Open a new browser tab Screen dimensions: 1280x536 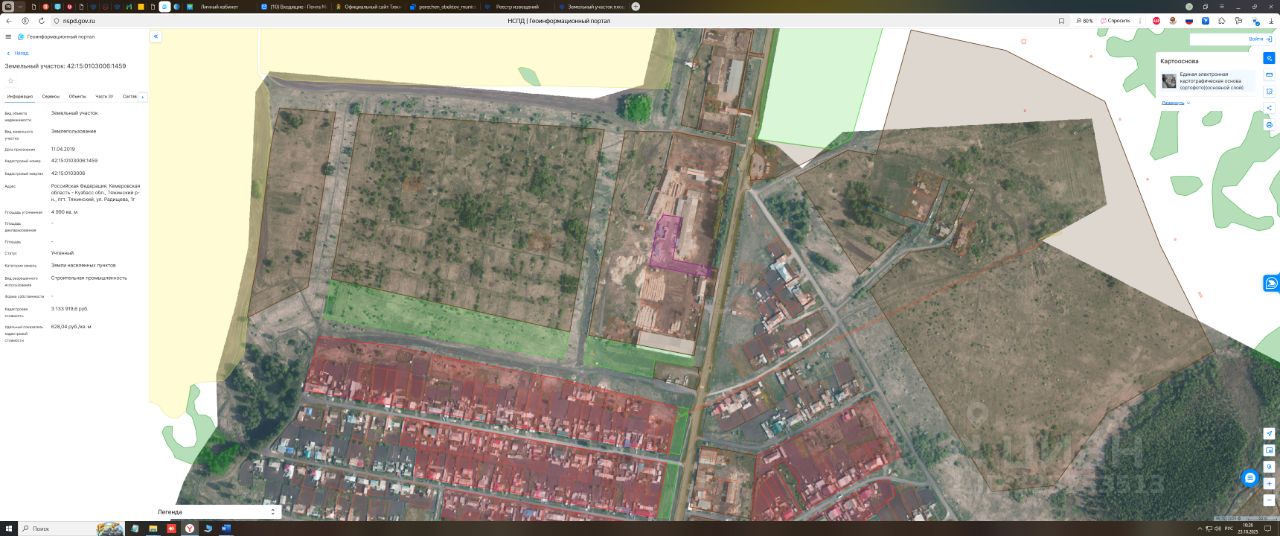(635, 6)
